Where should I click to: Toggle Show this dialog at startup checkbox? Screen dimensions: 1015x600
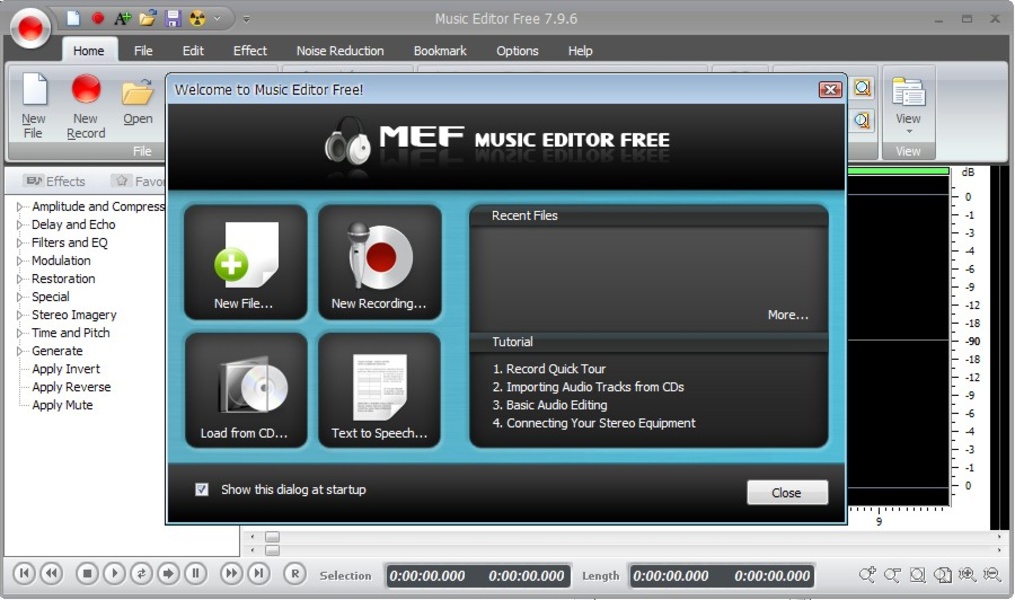(202, 489)
